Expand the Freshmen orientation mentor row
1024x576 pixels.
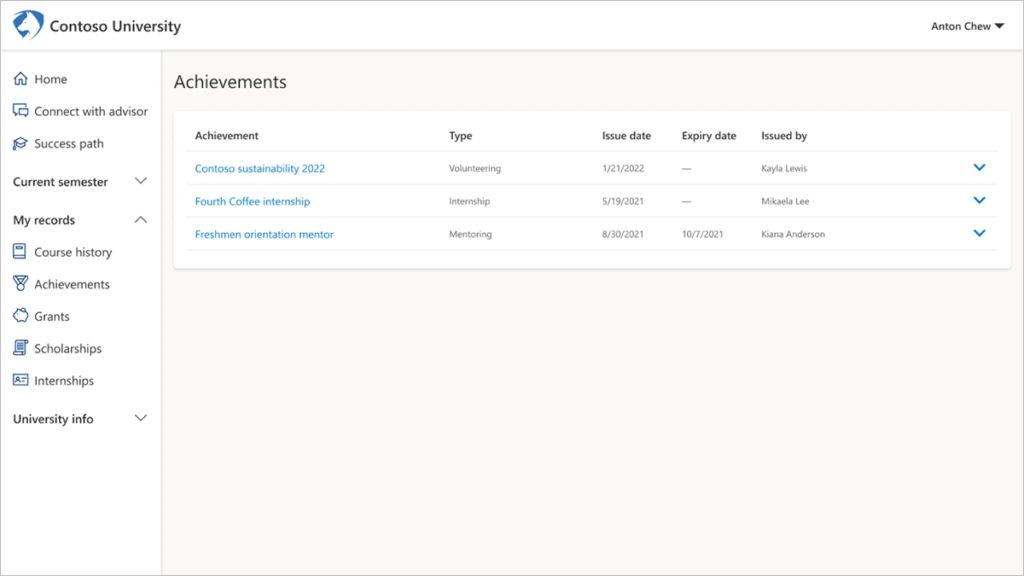pos(979,233)
